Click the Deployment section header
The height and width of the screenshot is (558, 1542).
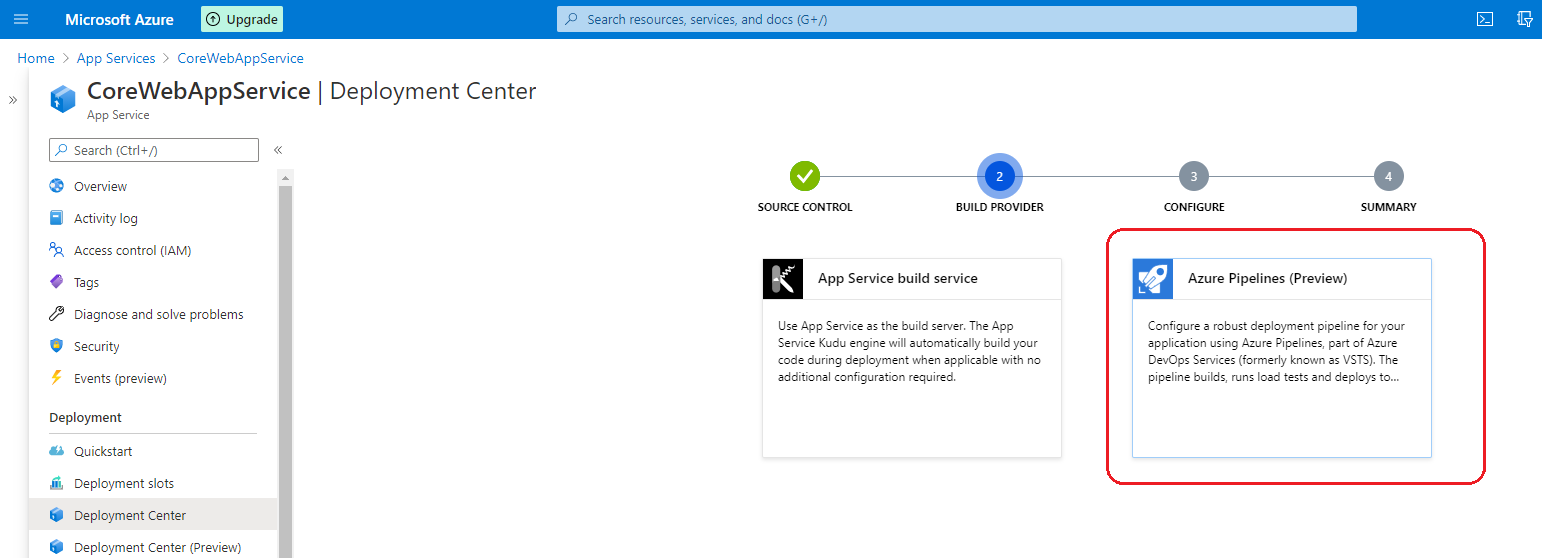(x=86, y=418)
